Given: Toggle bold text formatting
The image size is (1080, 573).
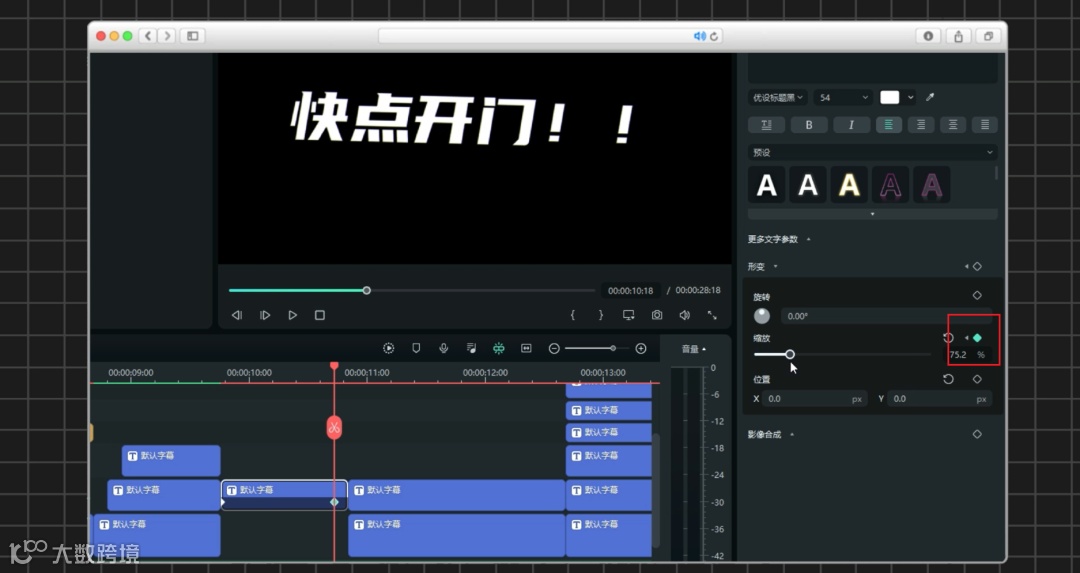Looking at the screenshot, I should [809, 125].
